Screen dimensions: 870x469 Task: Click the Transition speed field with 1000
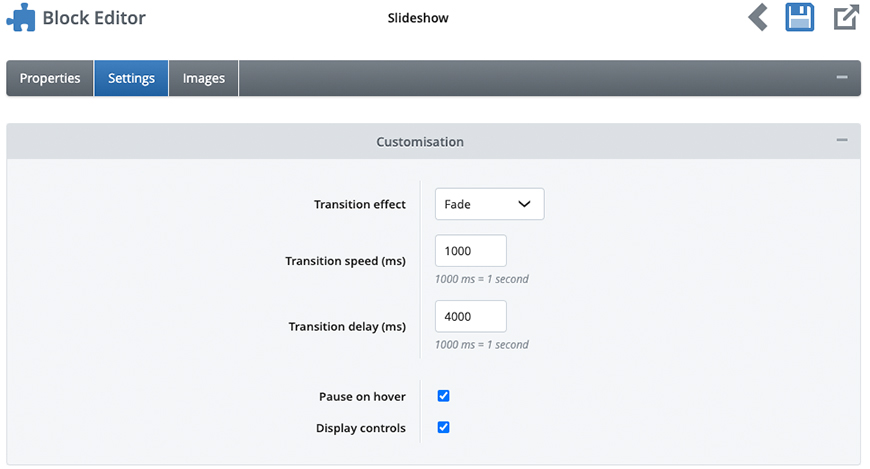point(471,250)
